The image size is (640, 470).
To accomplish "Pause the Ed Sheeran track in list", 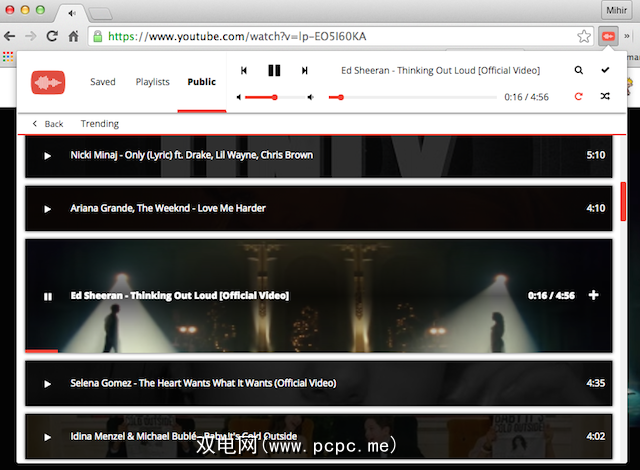I will (x=48, y=297).
